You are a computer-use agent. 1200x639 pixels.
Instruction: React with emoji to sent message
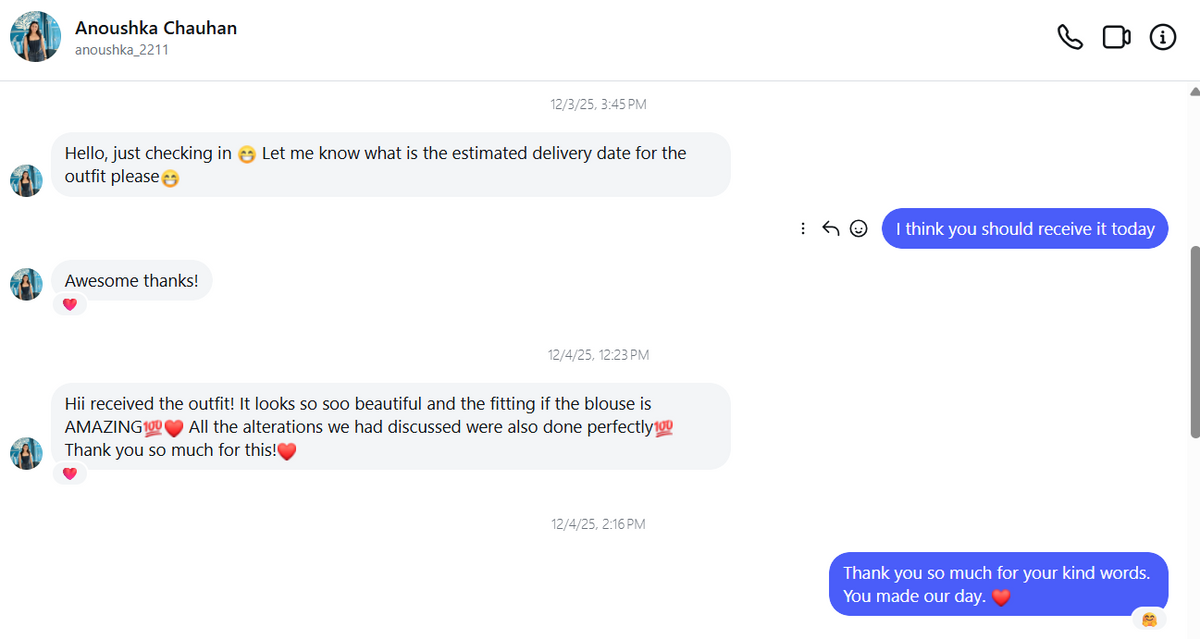click(x=858, y=229)
